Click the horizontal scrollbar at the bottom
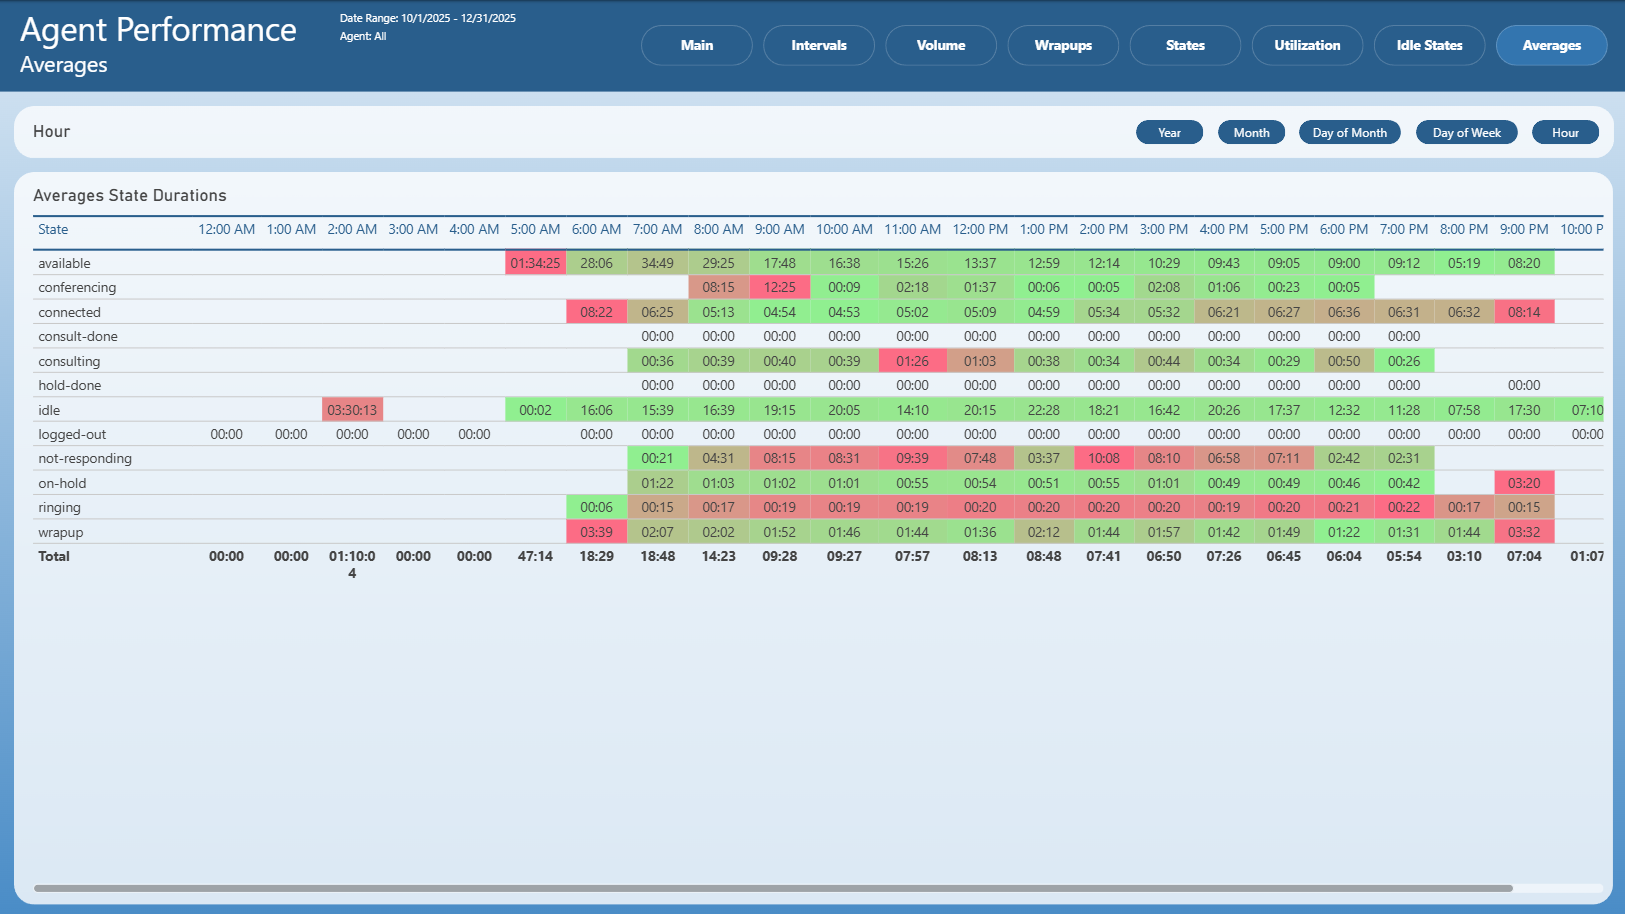The image size is (1625, 914). pos(773,888)
